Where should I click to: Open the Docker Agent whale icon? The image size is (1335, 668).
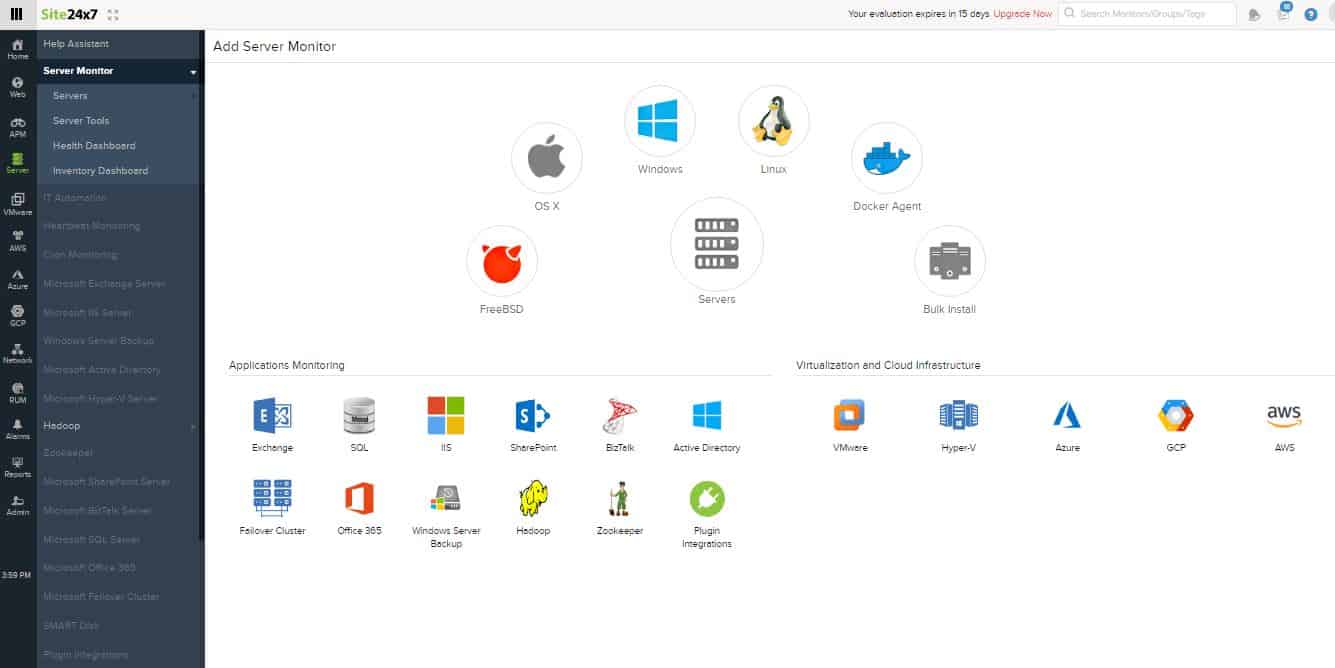[887, 158]
